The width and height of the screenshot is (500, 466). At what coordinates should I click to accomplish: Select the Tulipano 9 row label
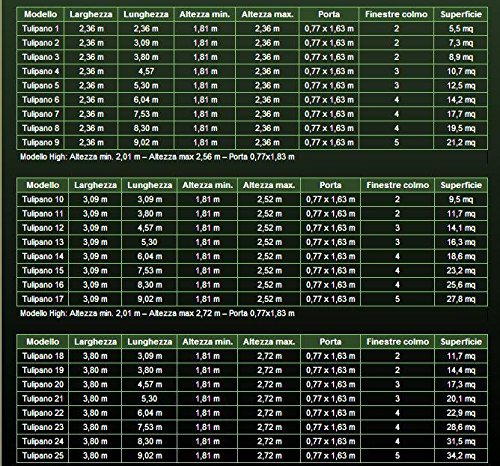[x=40, y=143]
